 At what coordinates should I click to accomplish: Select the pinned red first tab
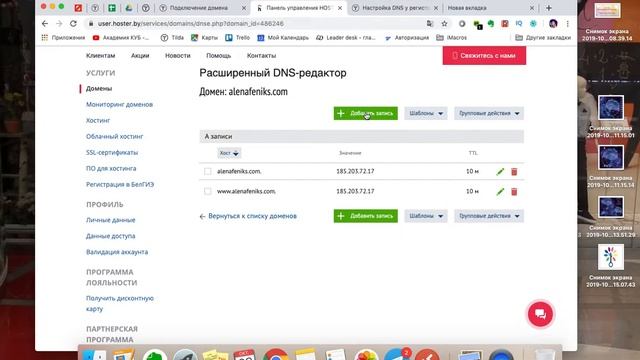click(x=78, y=8)
